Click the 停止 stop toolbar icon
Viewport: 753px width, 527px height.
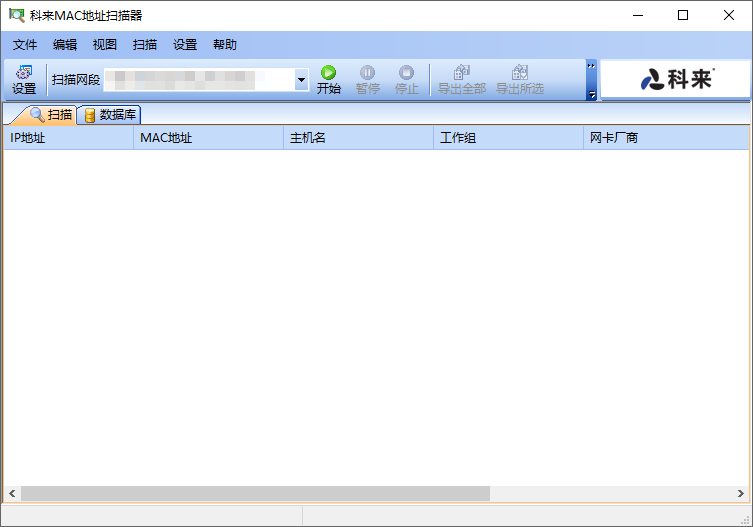click(x=406, y=80)
